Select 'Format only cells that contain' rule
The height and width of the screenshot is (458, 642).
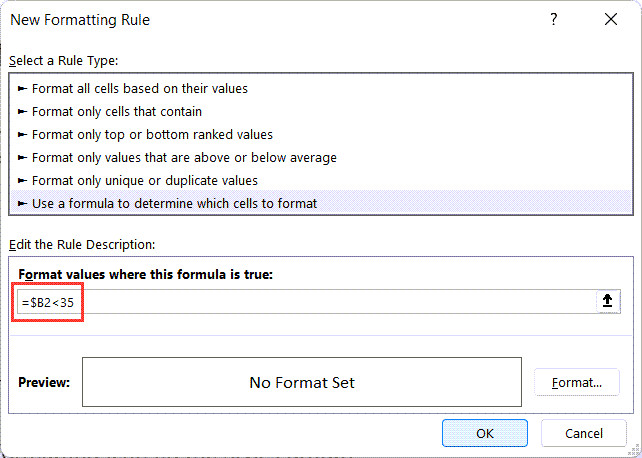click(x=116, y=112)
